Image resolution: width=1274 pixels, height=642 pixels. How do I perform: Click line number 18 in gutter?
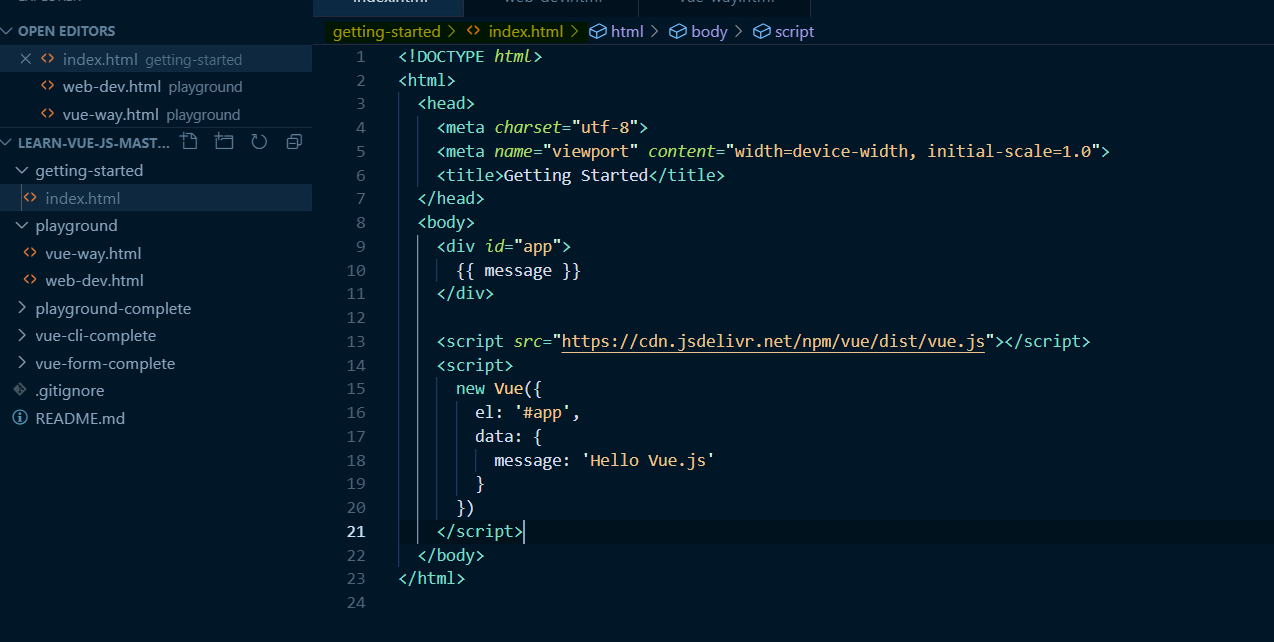point(356,460)
